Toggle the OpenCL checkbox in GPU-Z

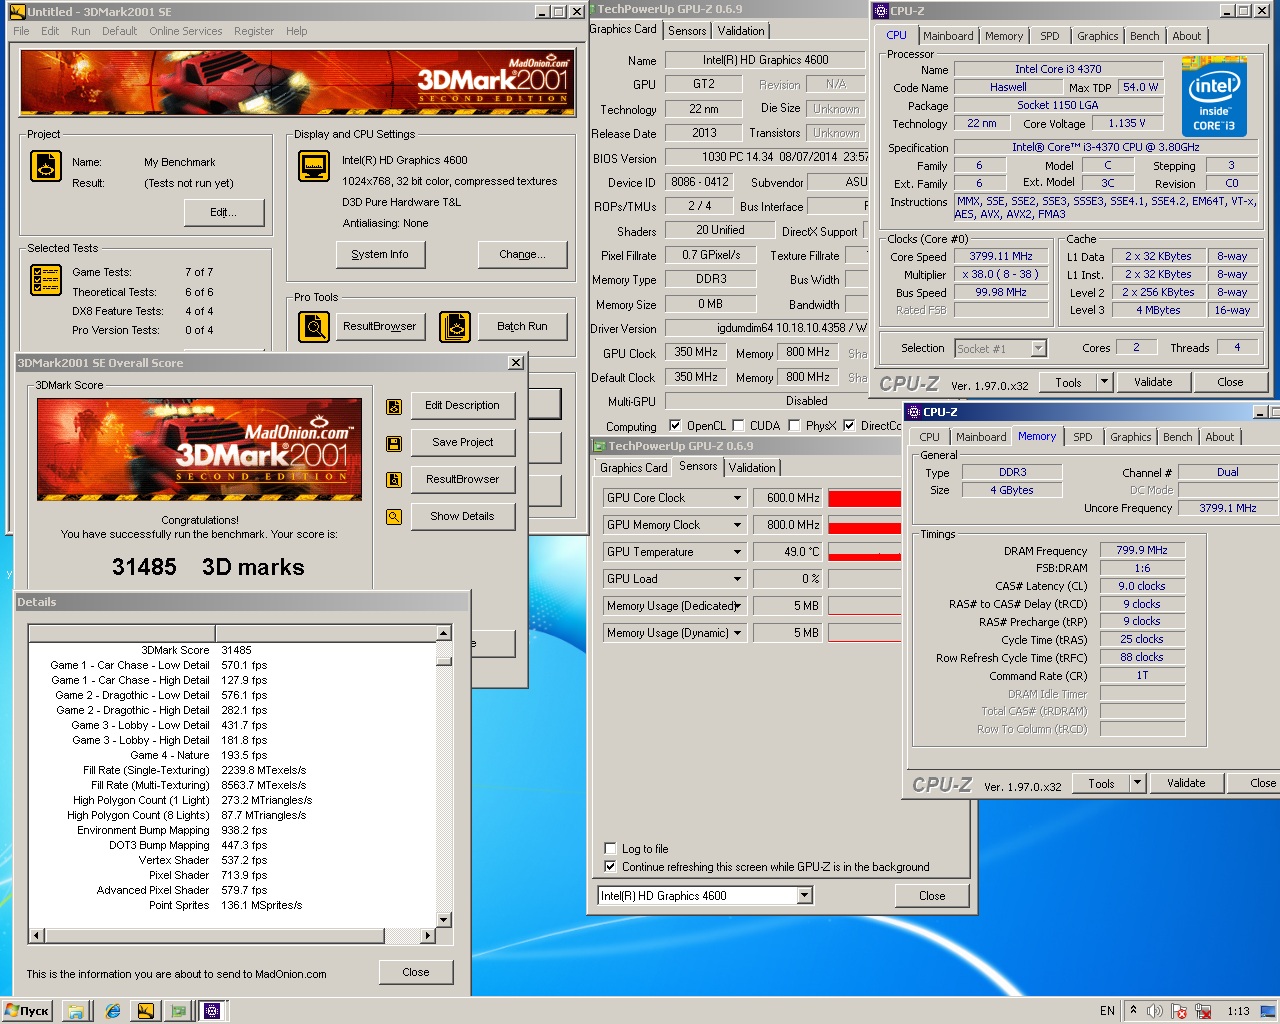coord(675,425)
